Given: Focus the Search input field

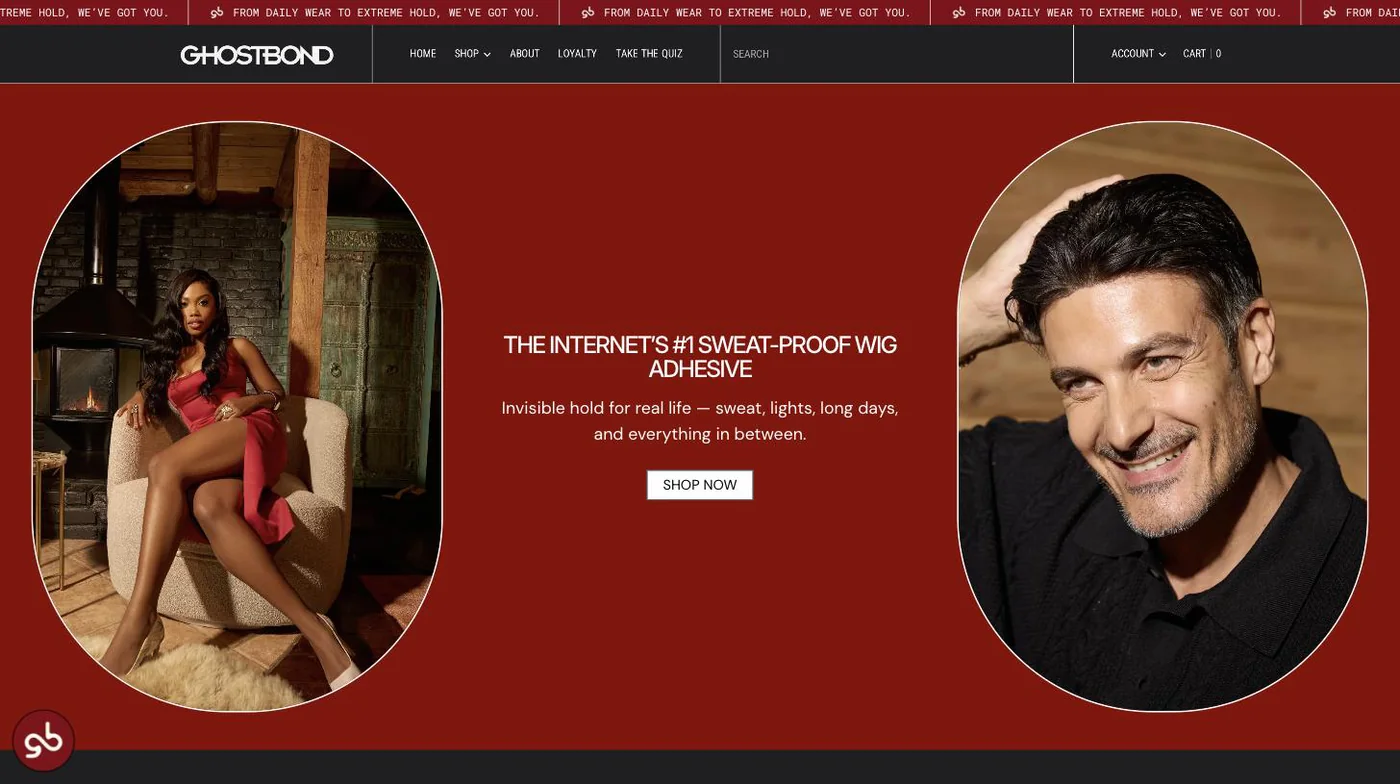Looking at the screenshot, I should coord(897,54).
